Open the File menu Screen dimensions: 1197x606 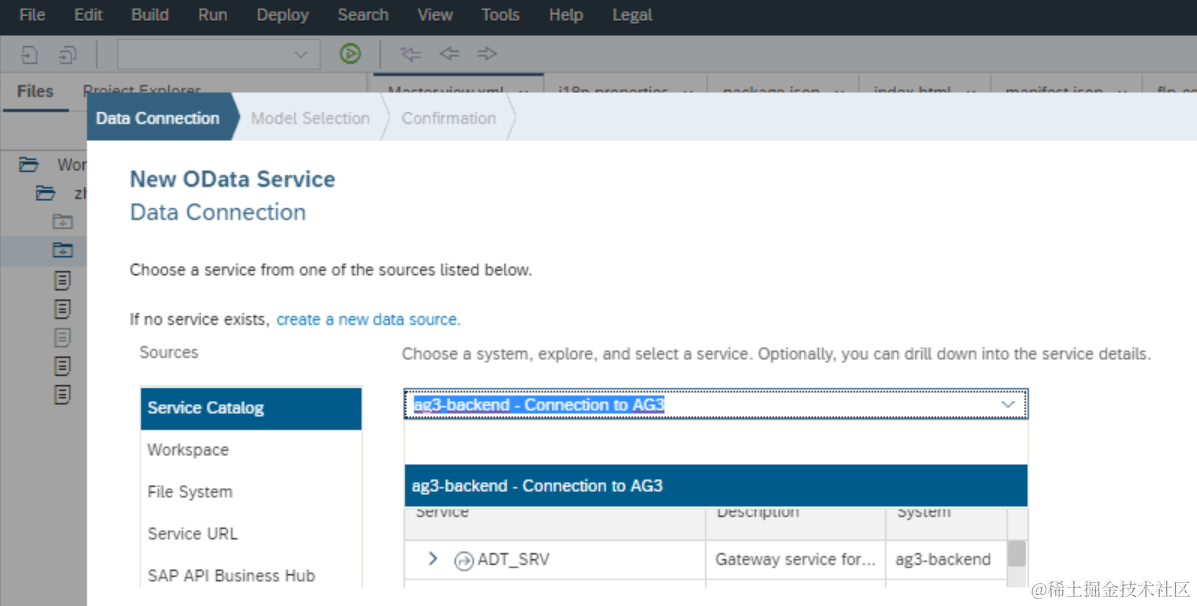[32, 15]
